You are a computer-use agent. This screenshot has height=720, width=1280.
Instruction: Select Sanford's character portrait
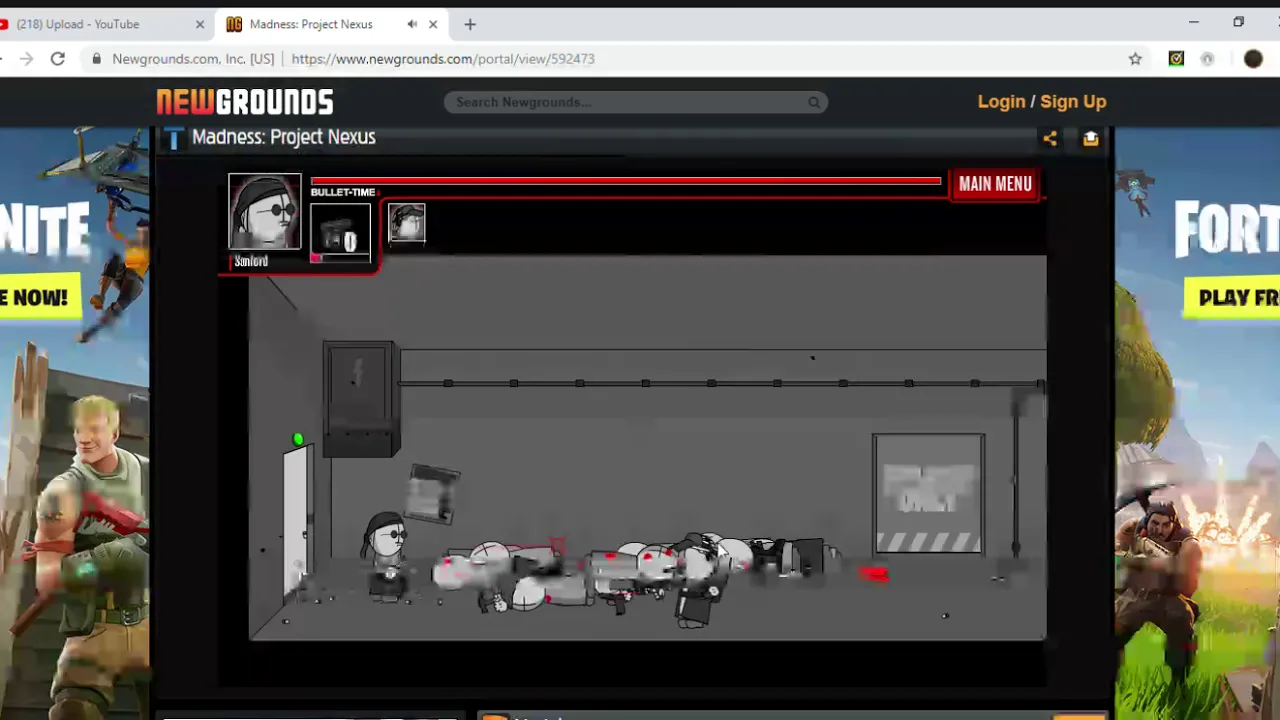pyautogui.click(x=264, y=212)
